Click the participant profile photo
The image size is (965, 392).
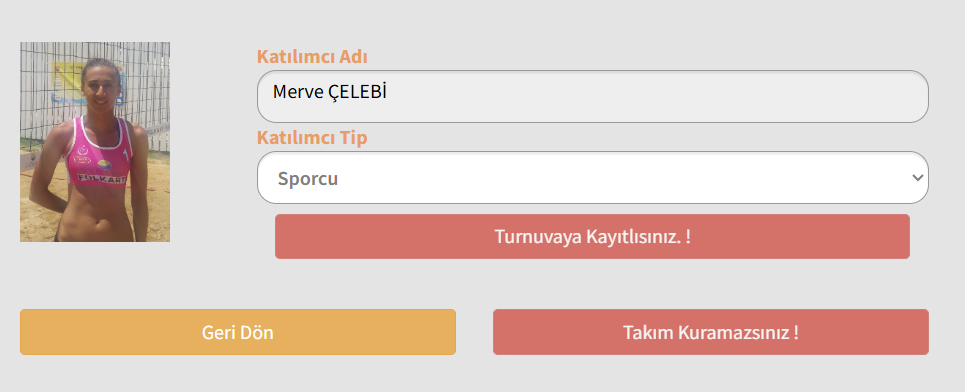click(x=95, y=142)
